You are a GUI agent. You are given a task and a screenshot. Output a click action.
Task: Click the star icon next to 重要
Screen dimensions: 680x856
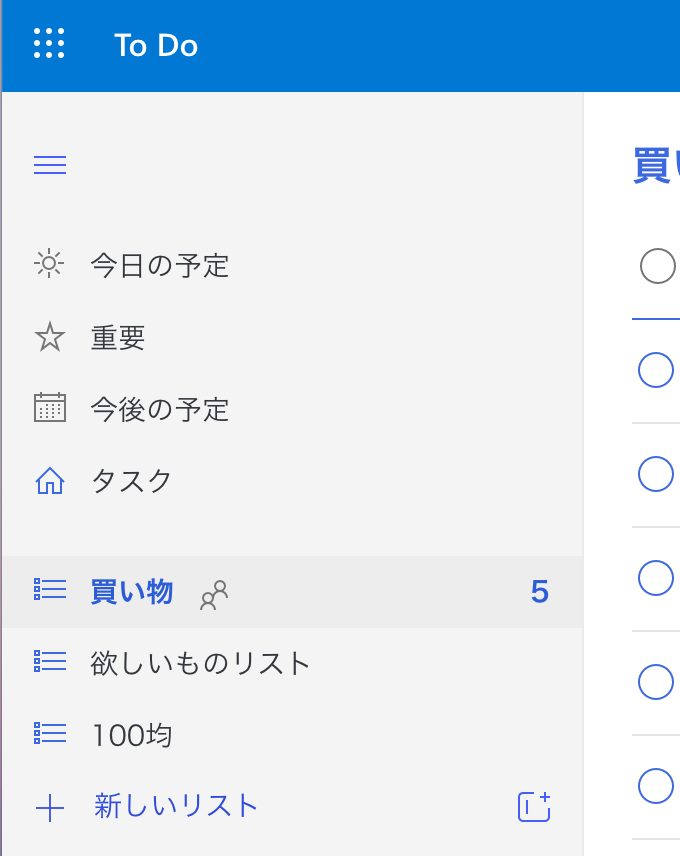[50, 336]
